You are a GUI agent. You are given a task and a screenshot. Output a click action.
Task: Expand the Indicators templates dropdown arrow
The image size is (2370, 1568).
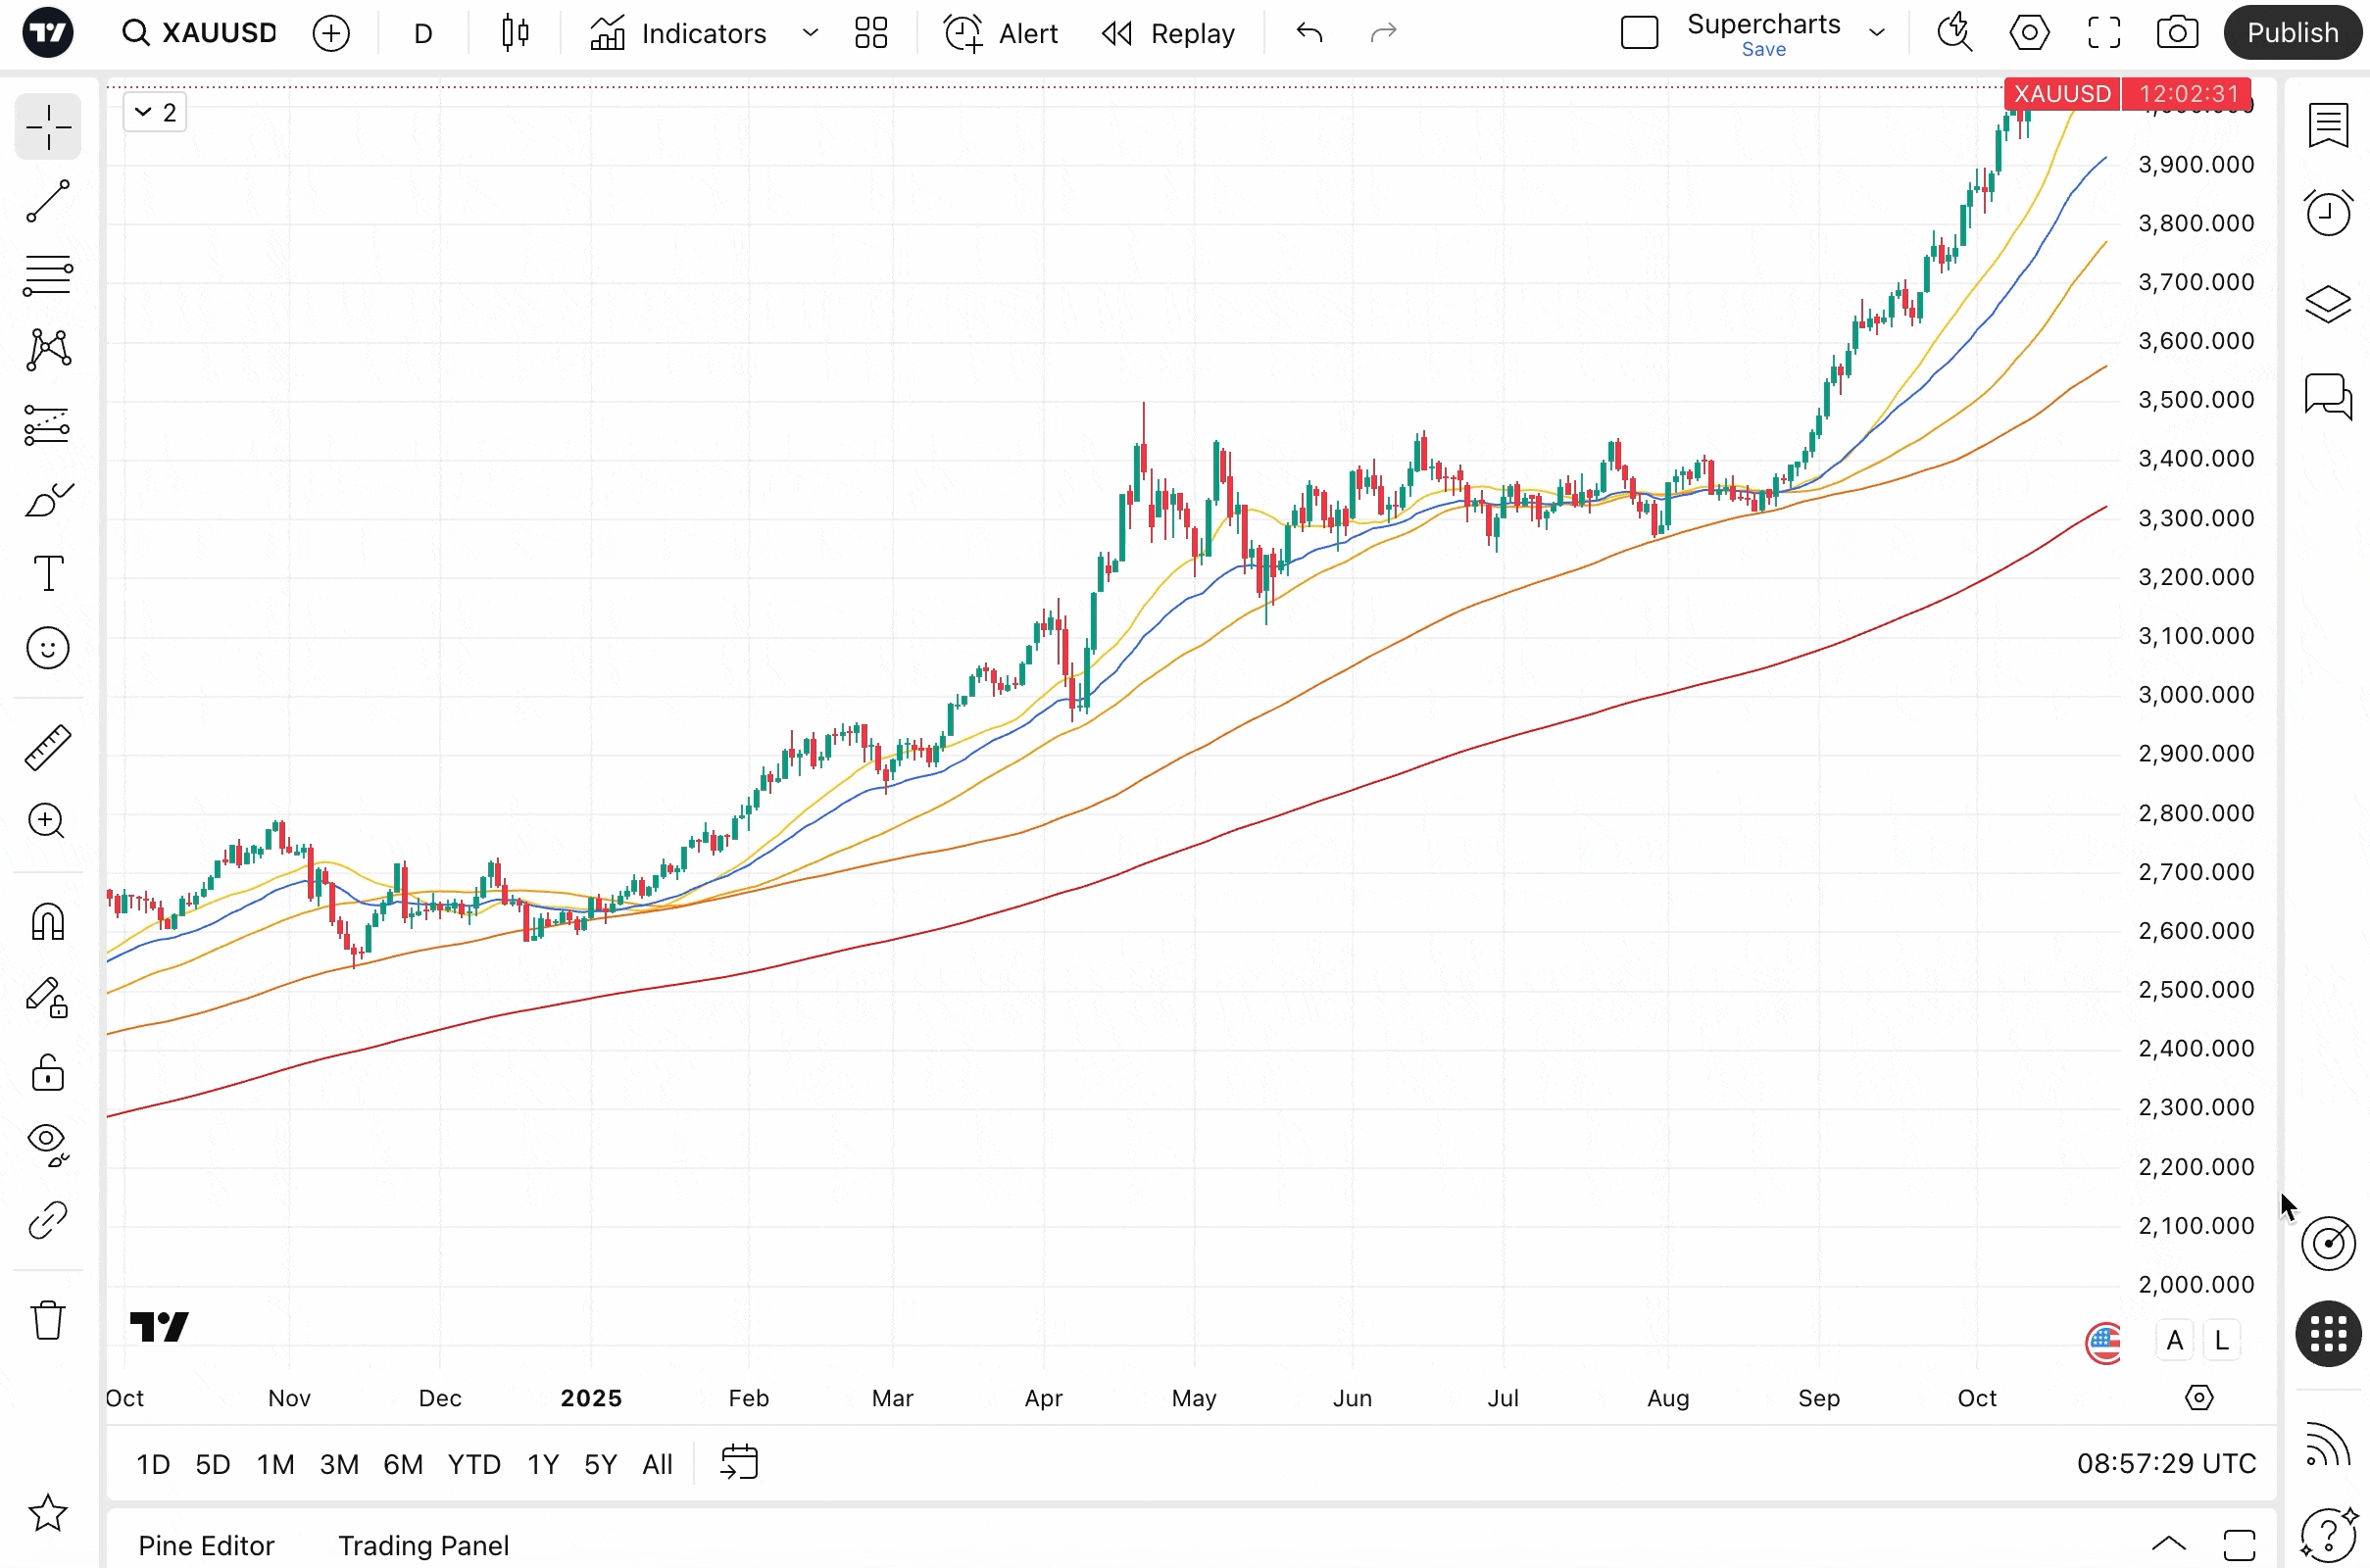(x=810, y=33)
